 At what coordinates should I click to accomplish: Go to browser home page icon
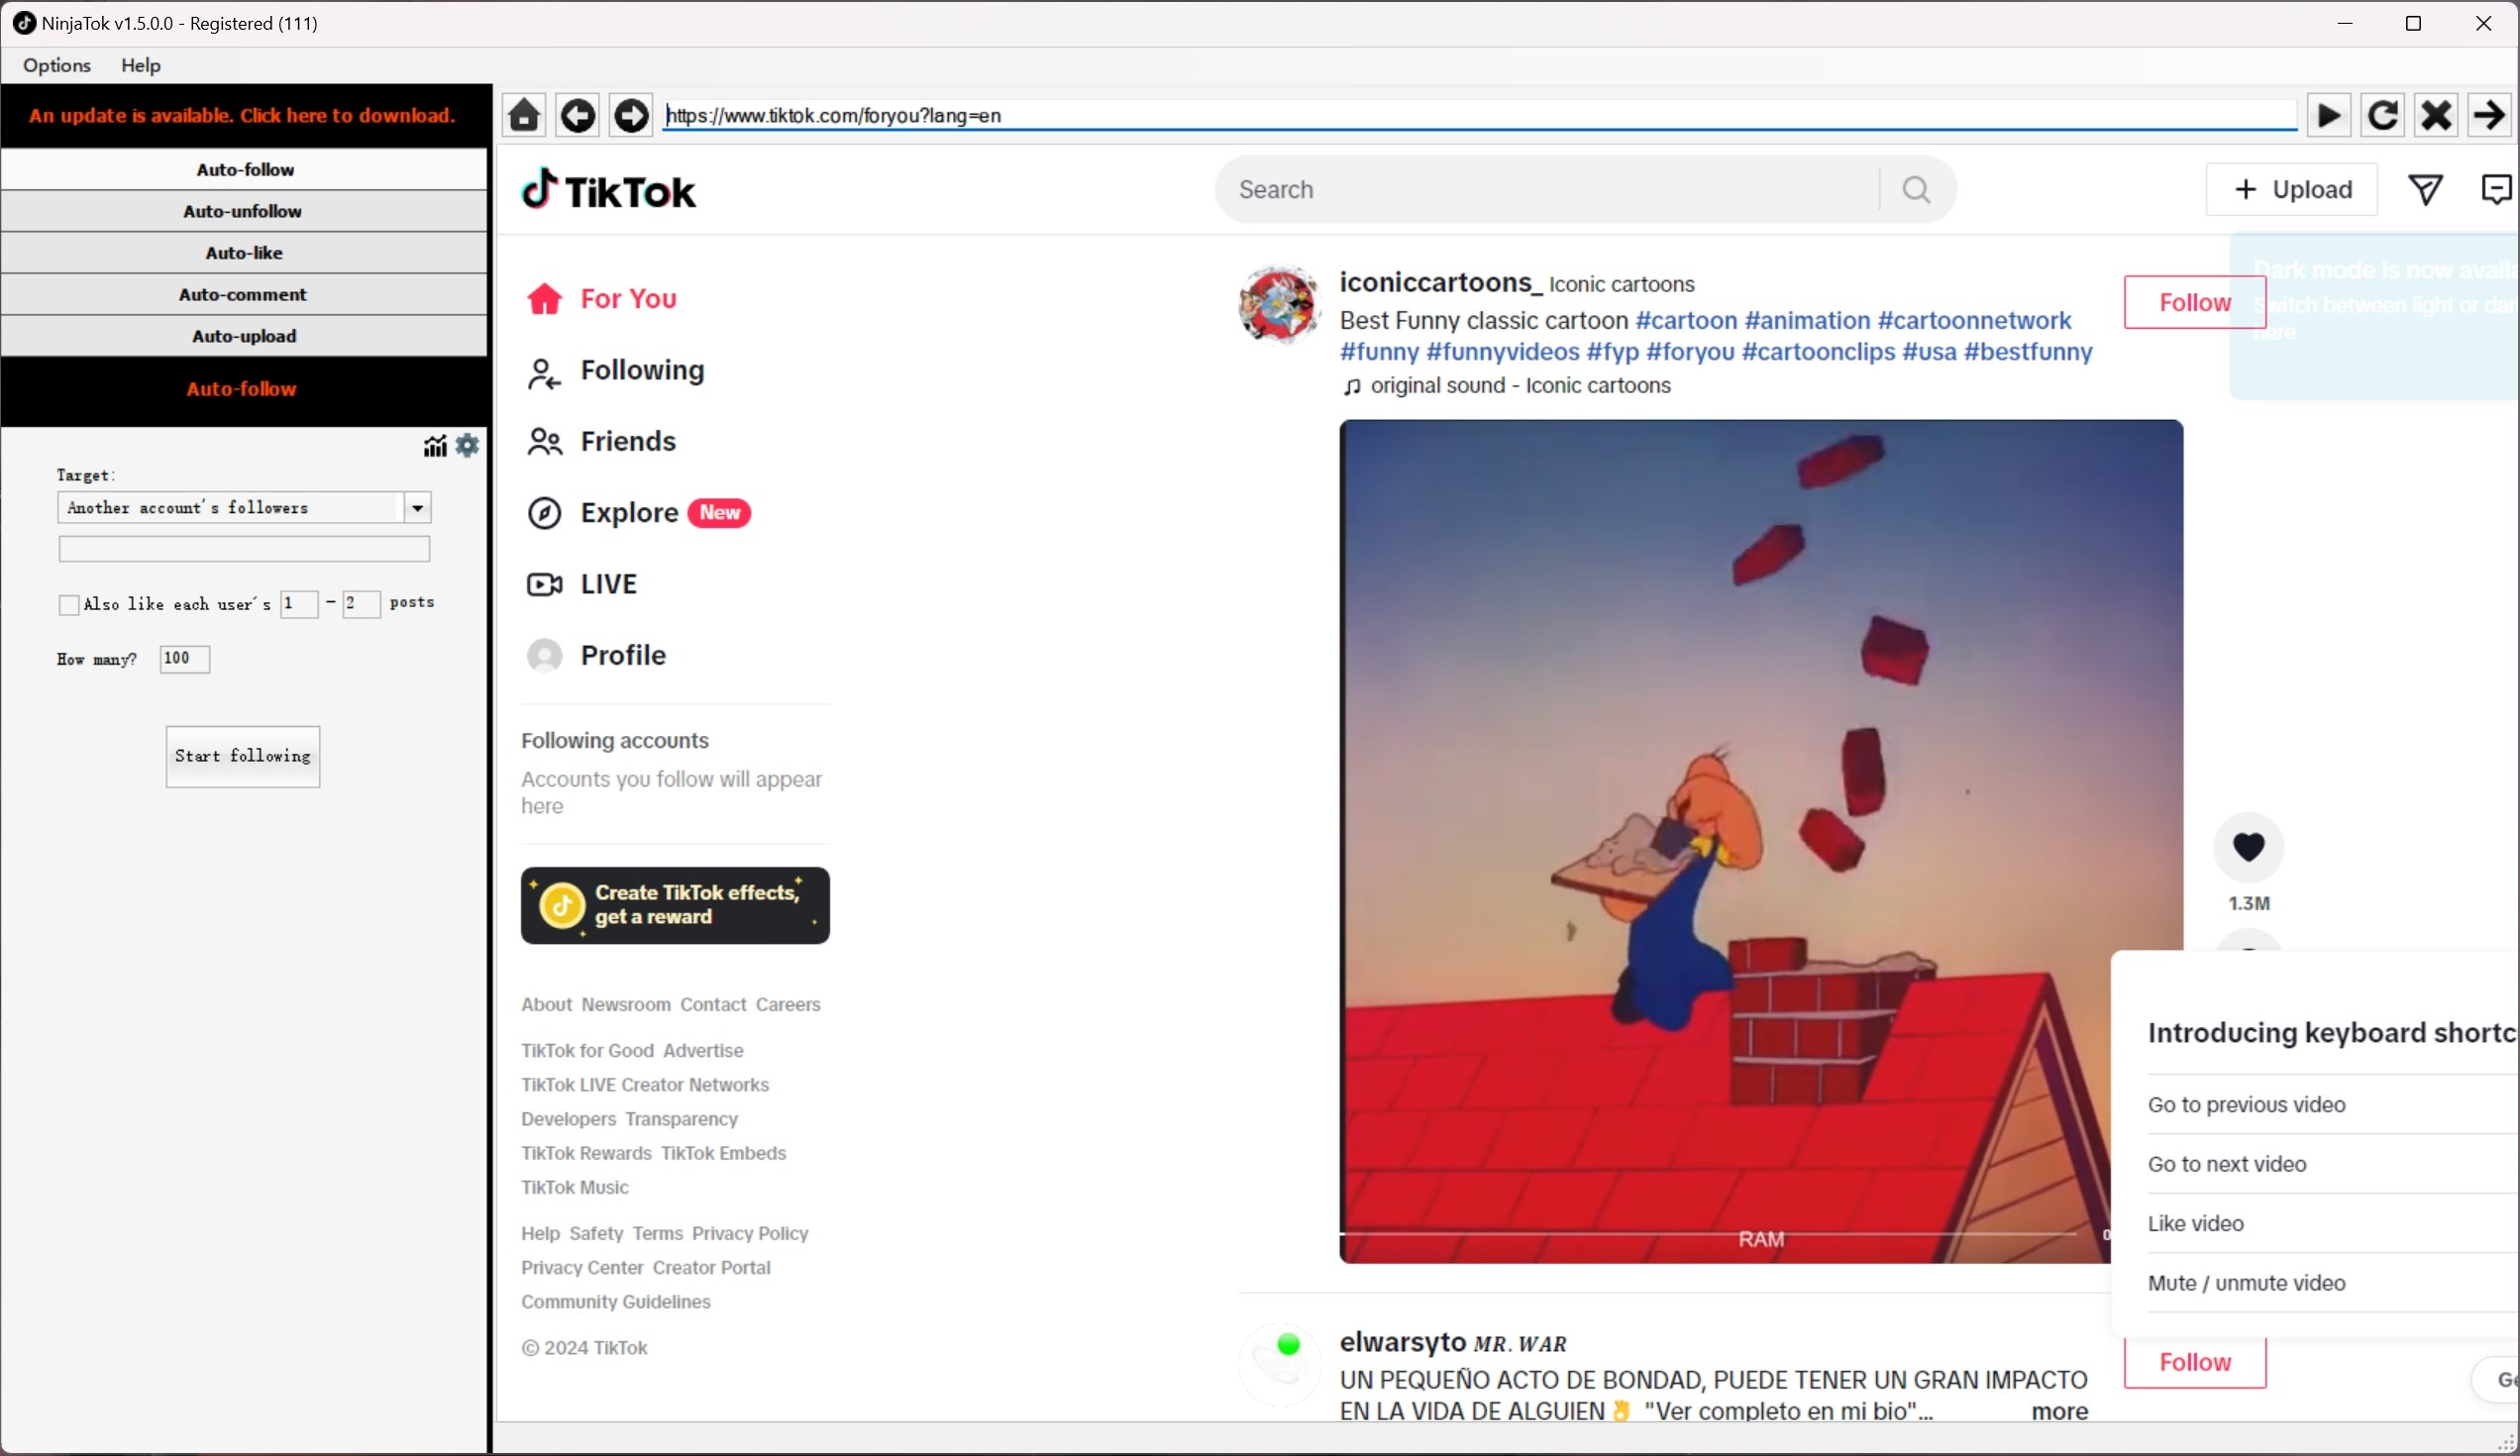coord(524,115)
